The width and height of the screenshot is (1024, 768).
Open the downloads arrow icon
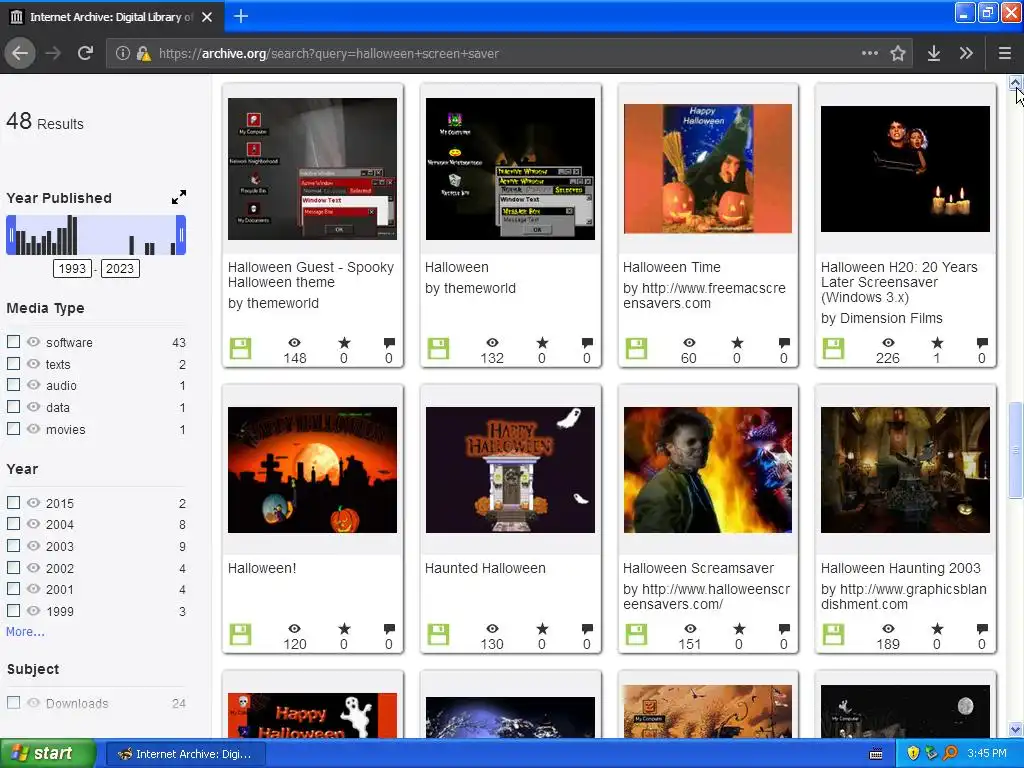(934, 53)
